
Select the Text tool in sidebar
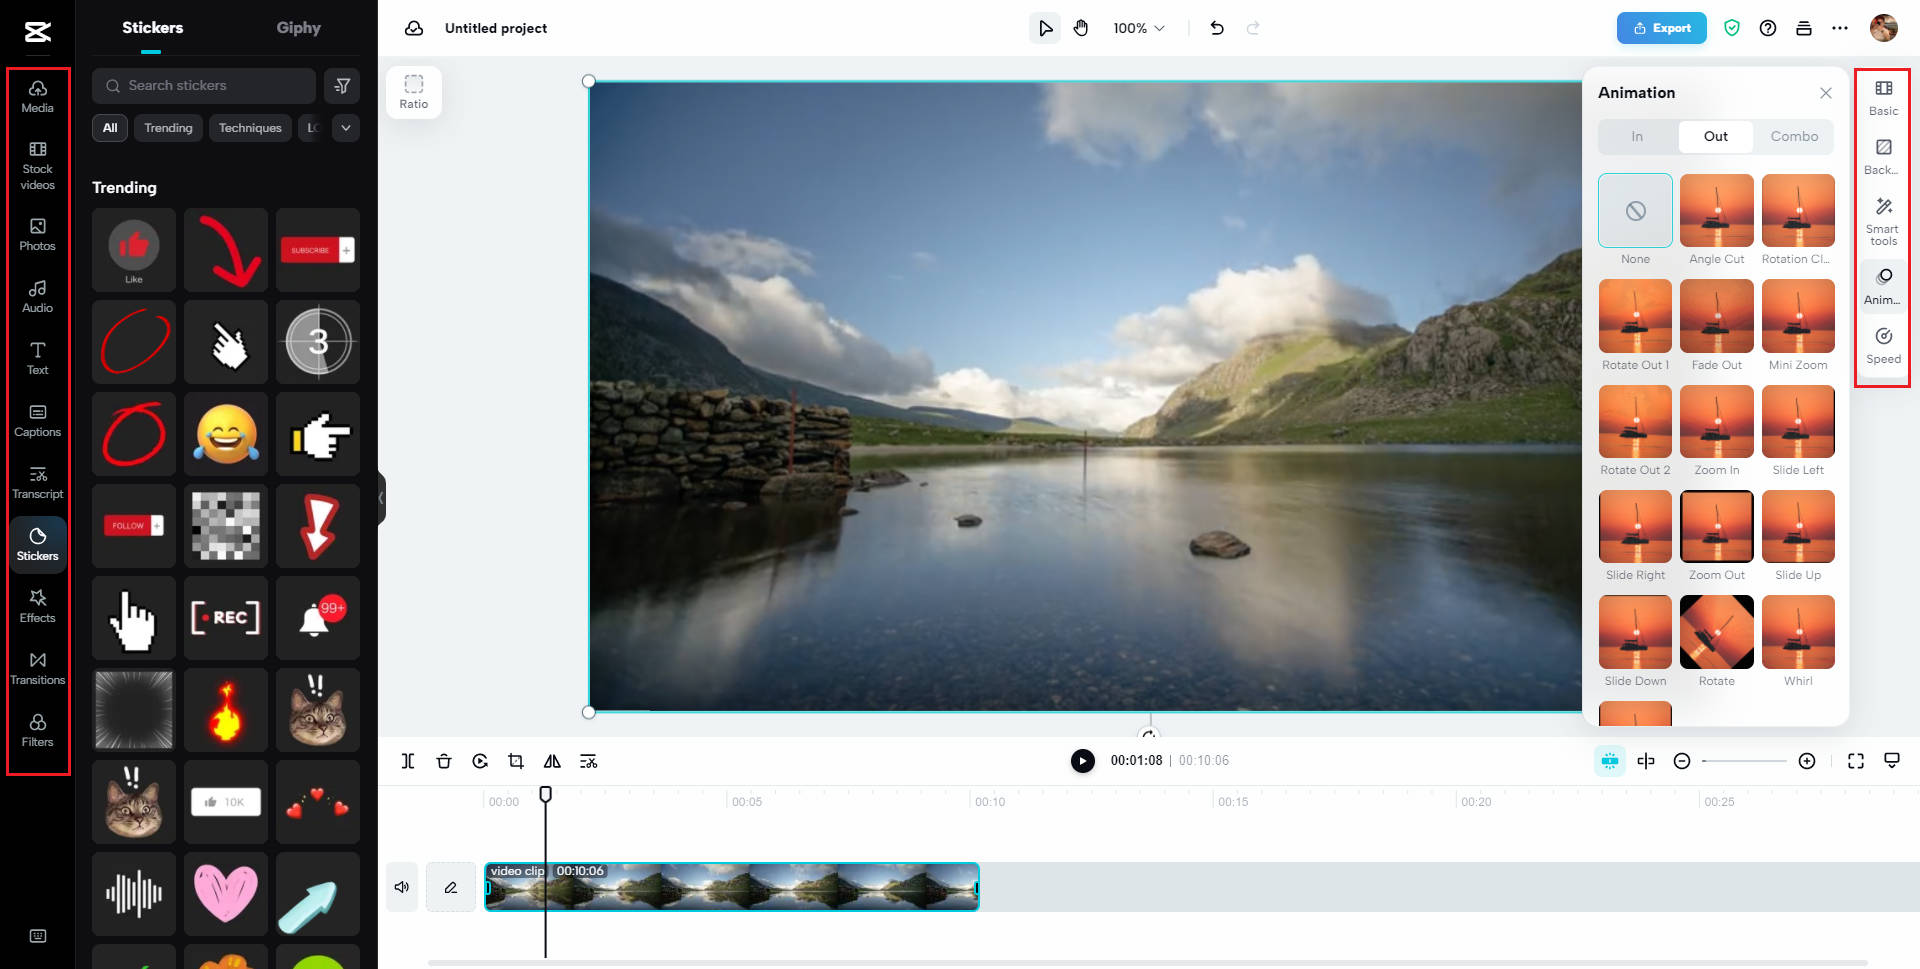click(x=37, y=357)
